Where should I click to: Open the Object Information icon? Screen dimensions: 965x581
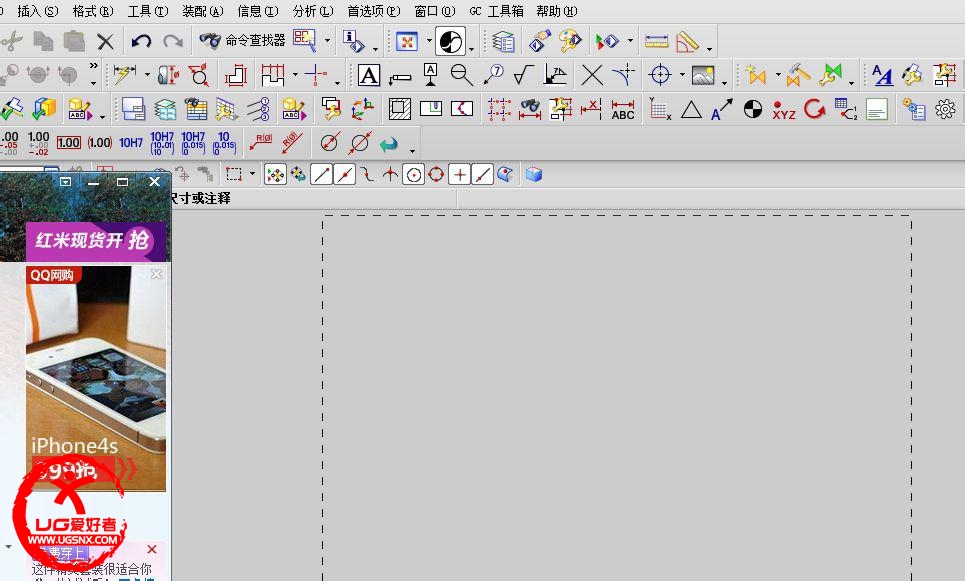point(353,41)
